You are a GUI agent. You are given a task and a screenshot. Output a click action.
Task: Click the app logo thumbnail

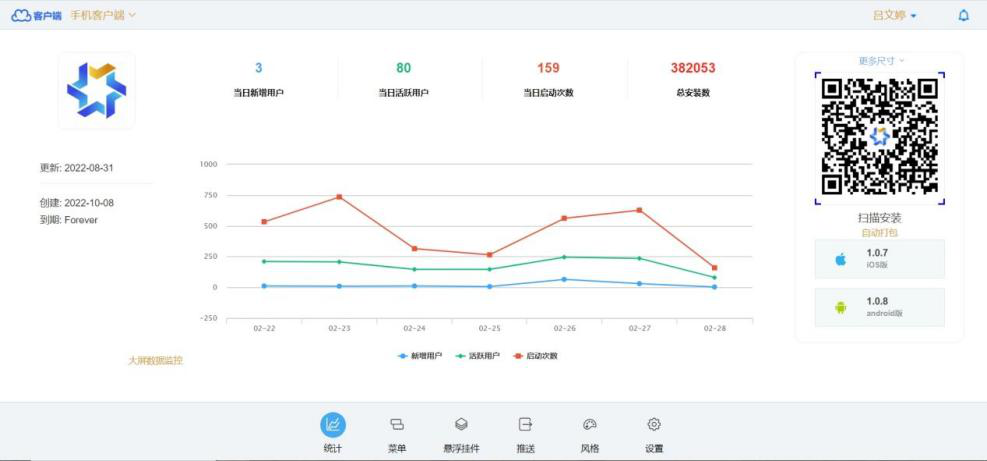[x=96, y=90]
